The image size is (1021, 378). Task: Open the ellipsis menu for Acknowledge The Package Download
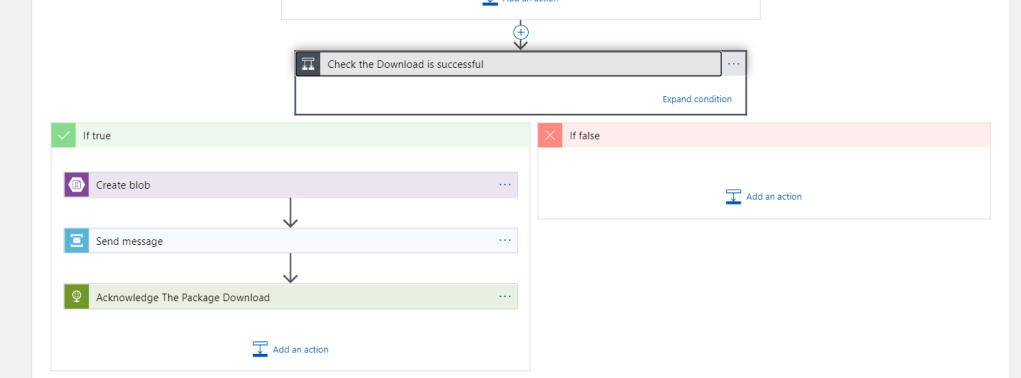505,297
